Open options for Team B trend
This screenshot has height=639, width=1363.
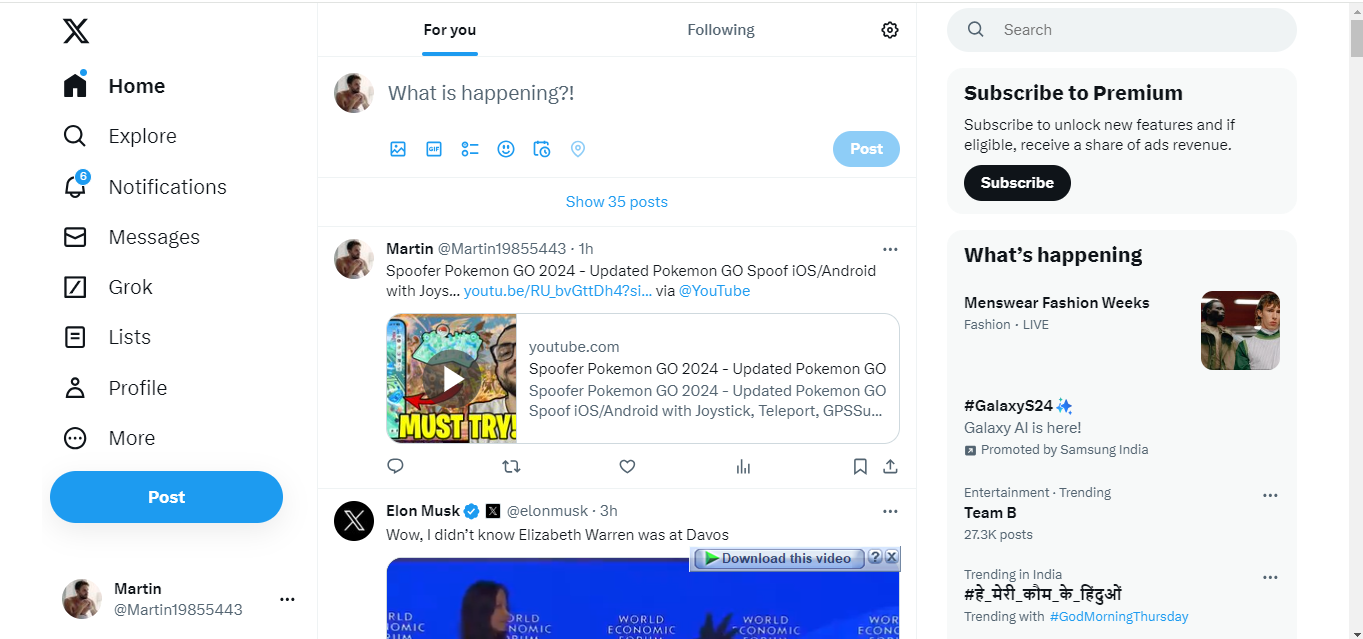coord(1270,495)
